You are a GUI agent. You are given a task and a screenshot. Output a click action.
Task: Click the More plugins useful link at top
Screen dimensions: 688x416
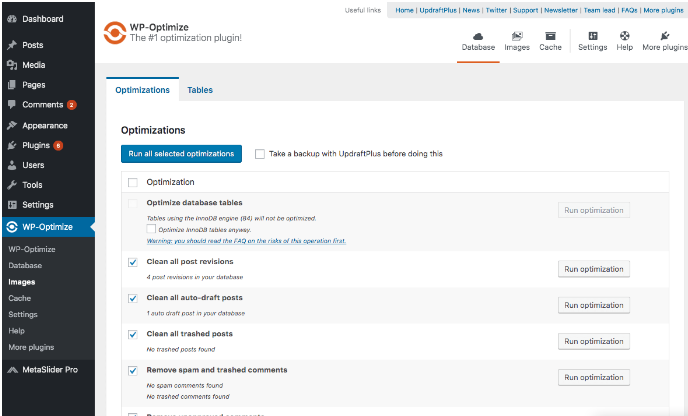663,10
